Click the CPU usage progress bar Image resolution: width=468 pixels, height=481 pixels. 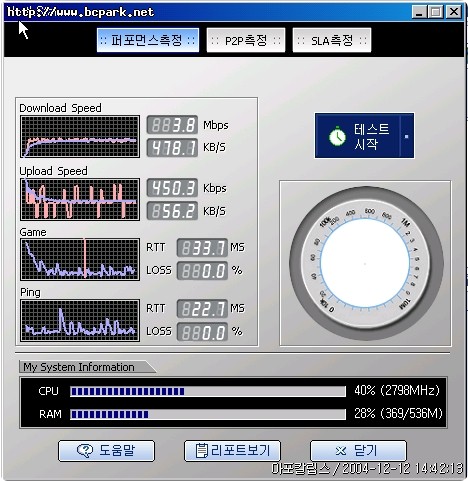pos(208,391)
